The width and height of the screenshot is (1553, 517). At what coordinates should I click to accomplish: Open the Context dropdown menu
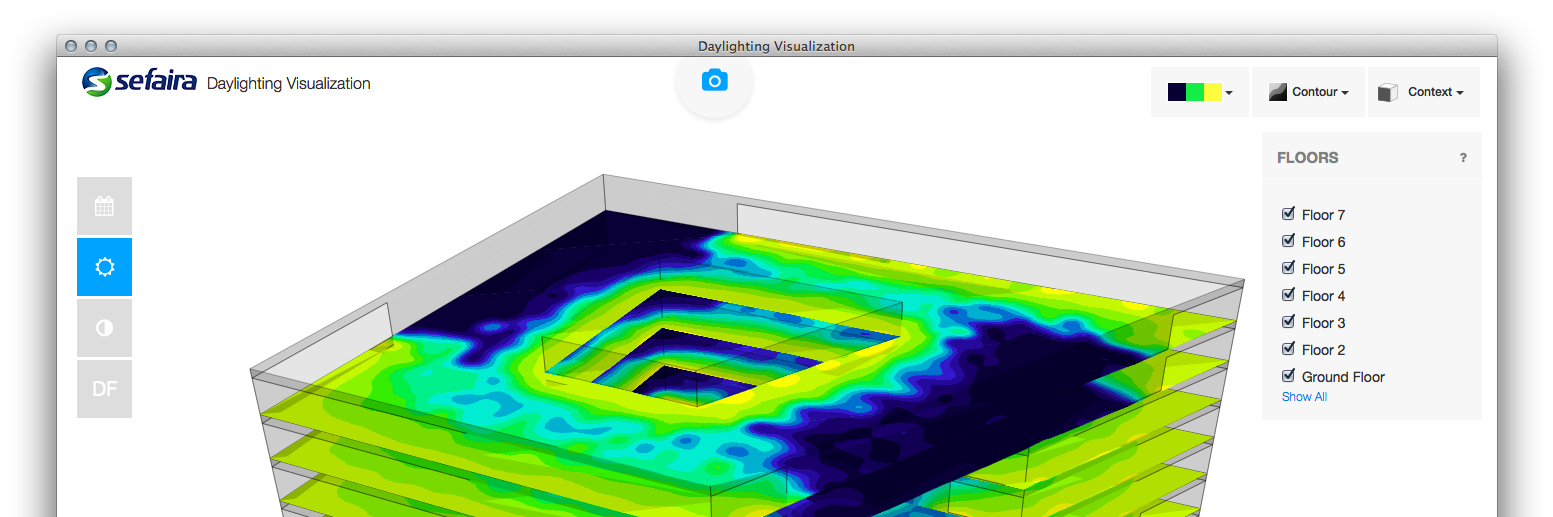point(1423,92)
